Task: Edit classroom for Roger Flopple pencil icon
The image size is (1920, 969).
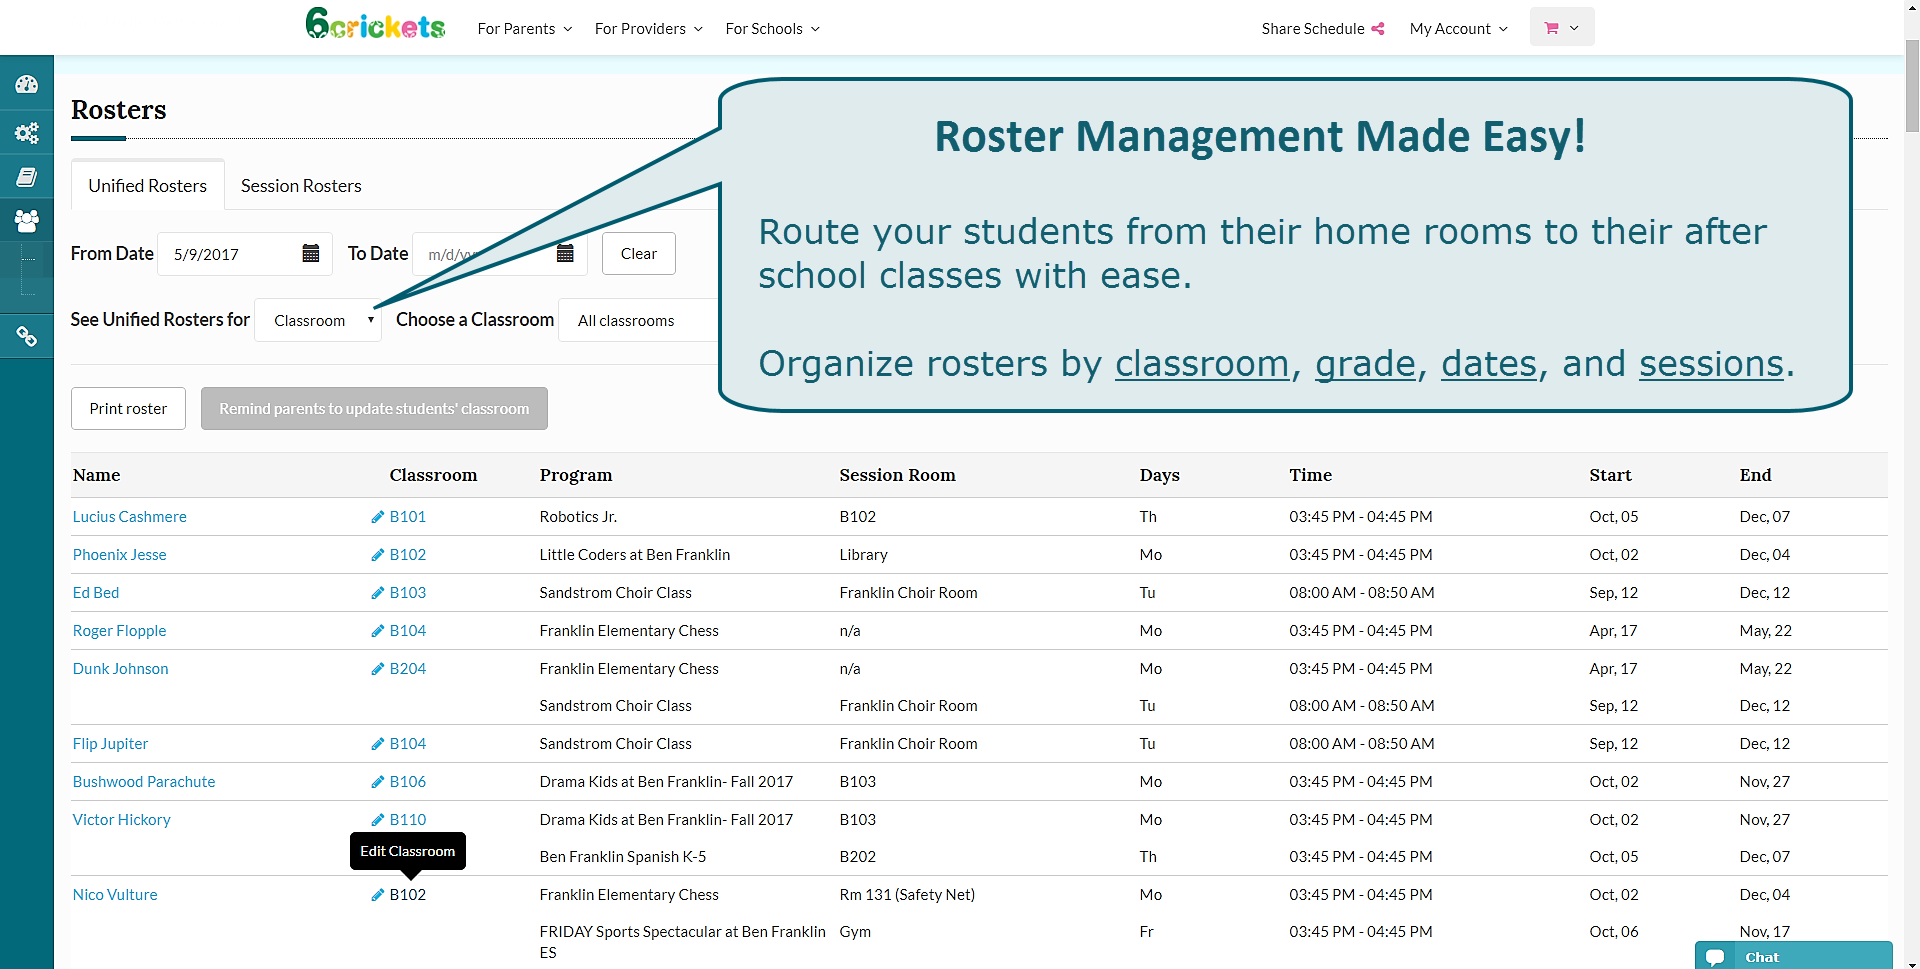Action: pos(377,631)
